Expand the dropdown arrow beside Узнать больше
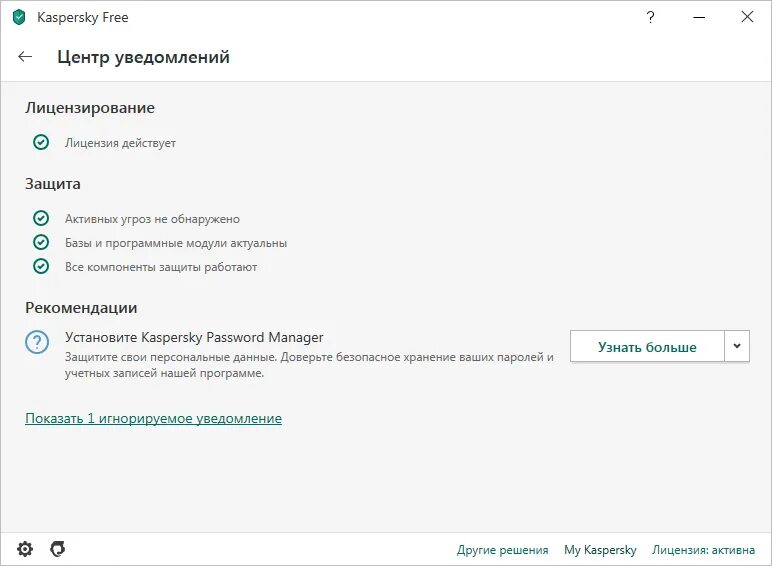This screenshot has height=566, width=772. [737, 346]
